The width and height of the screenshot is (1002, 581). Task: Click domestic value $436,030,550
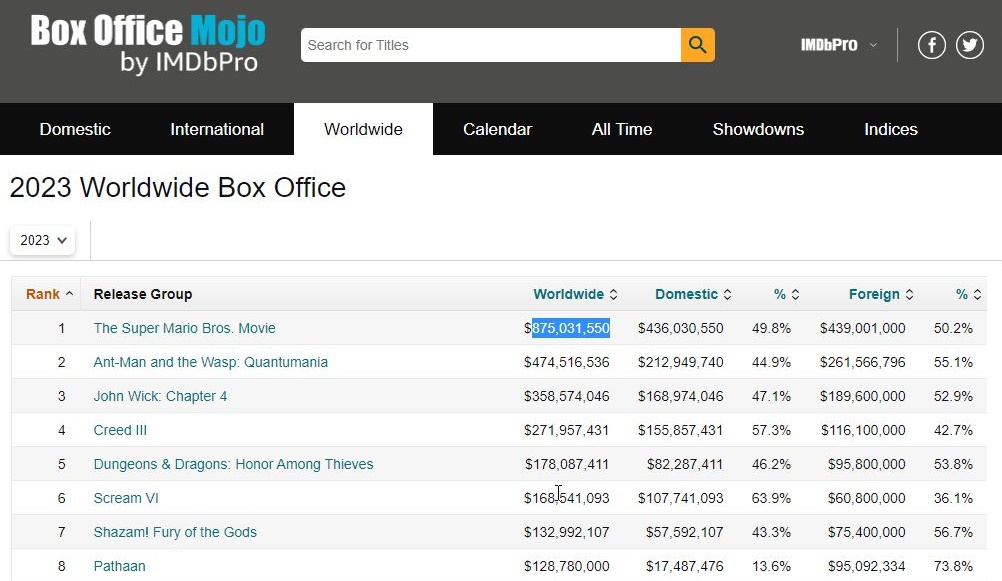coord(681,328)
